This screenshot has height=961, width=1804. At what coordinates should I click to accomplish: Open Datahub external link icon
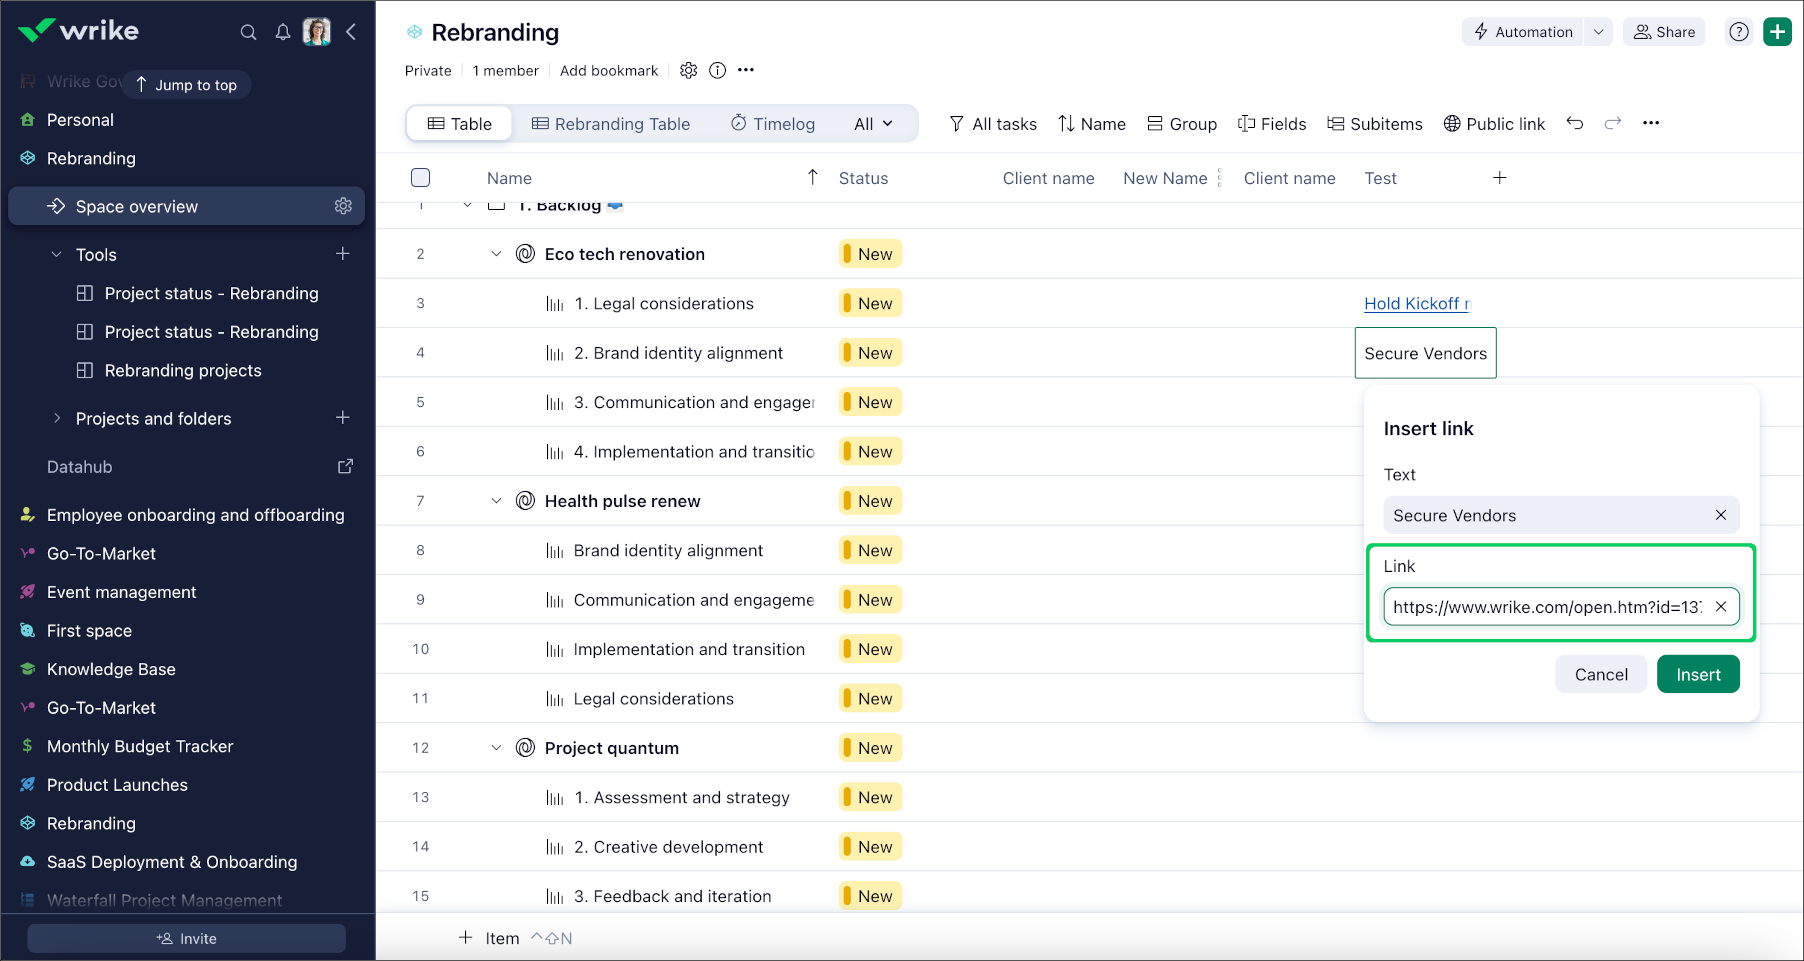[x=345, y=466]
